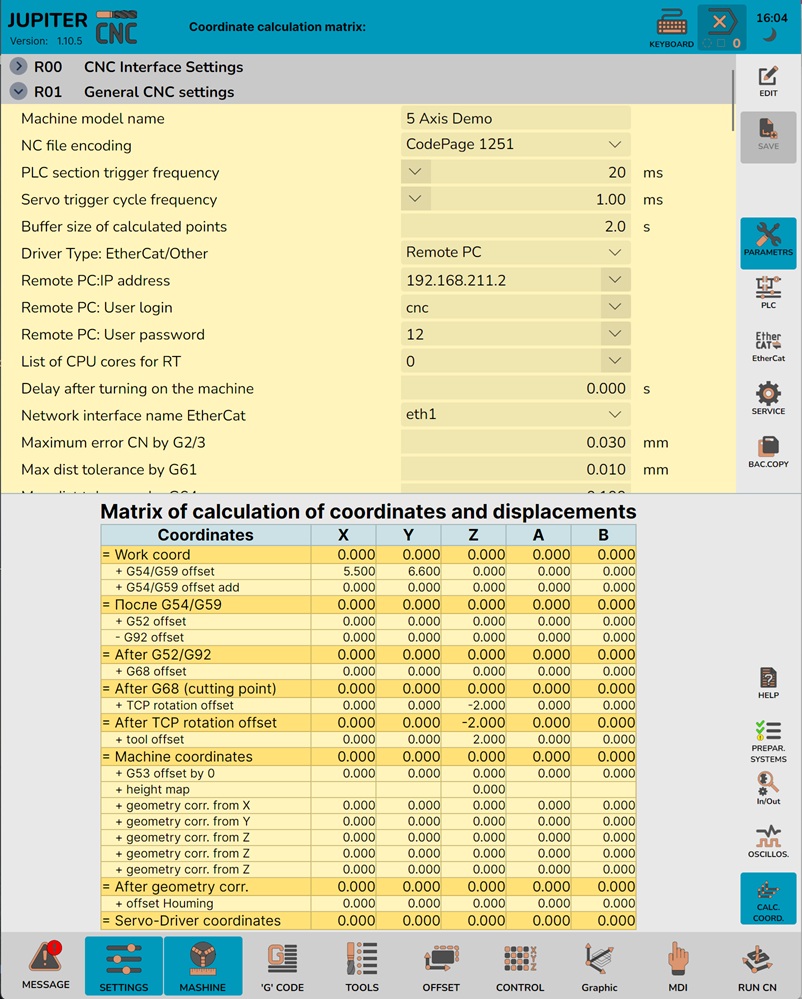Open the MESSAGE alerts button
802x999 pixels.
(46, 966)
